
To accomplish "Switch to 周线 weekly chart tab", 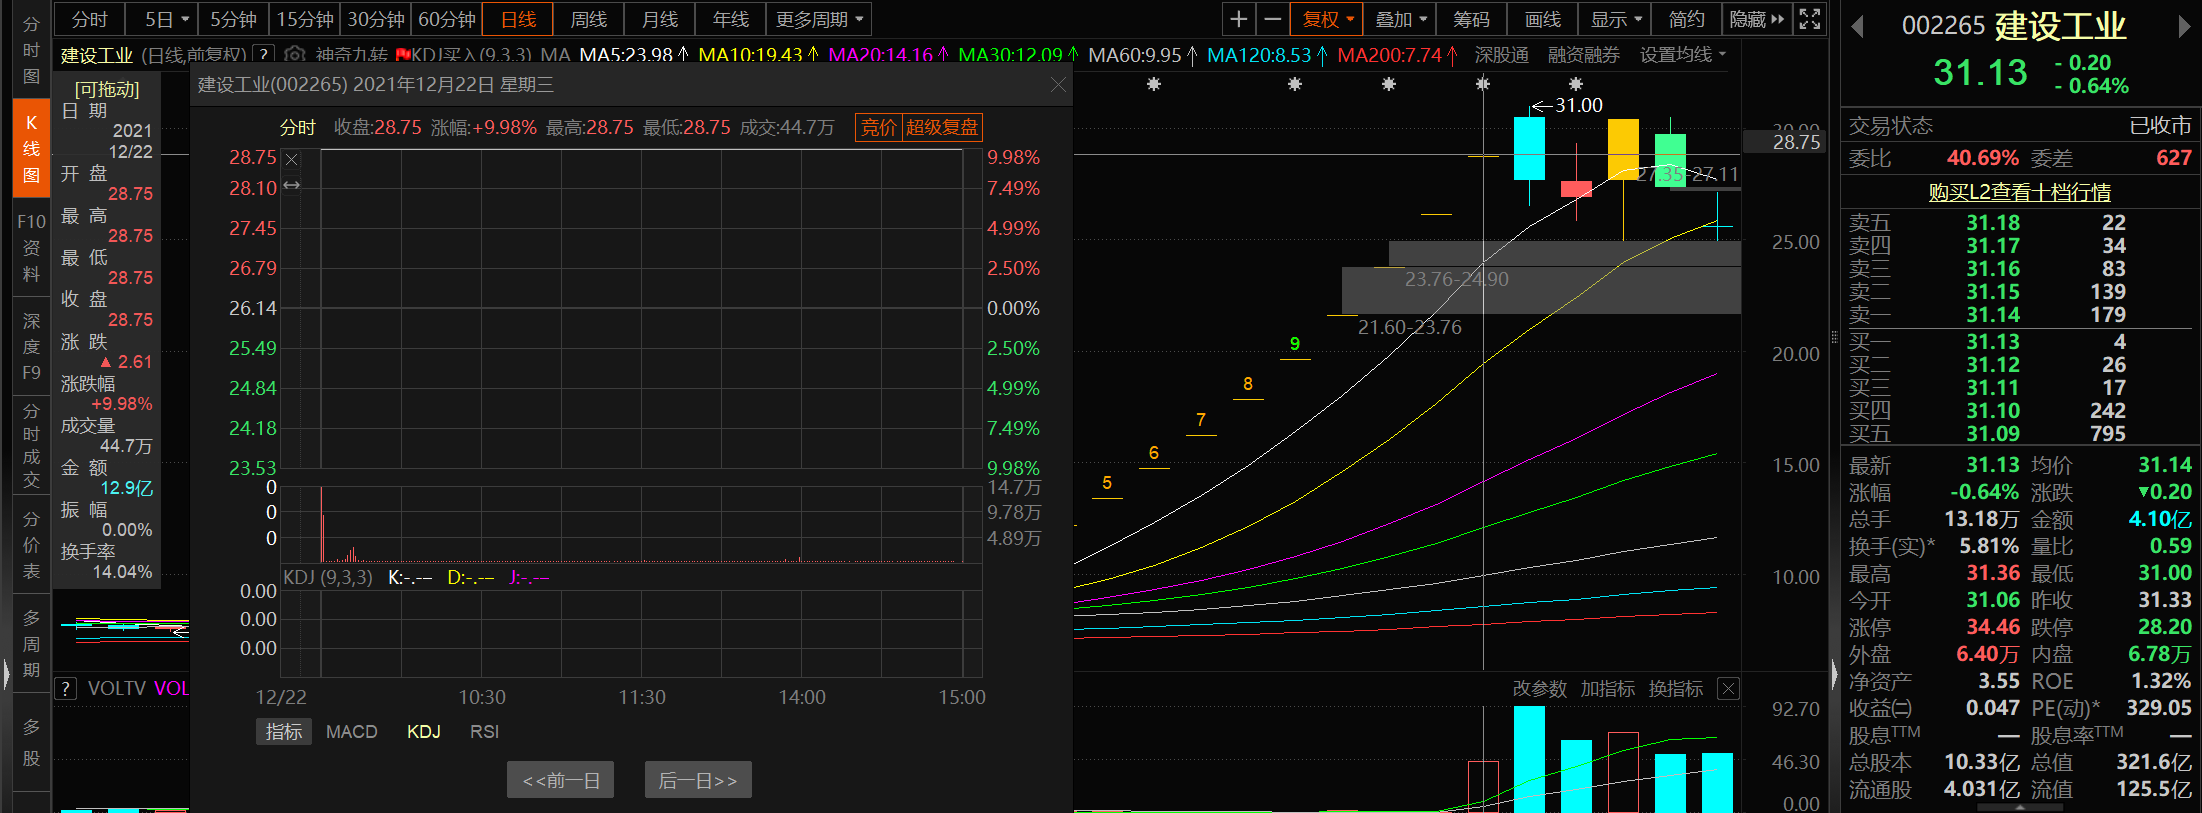I will coord(588,19).
